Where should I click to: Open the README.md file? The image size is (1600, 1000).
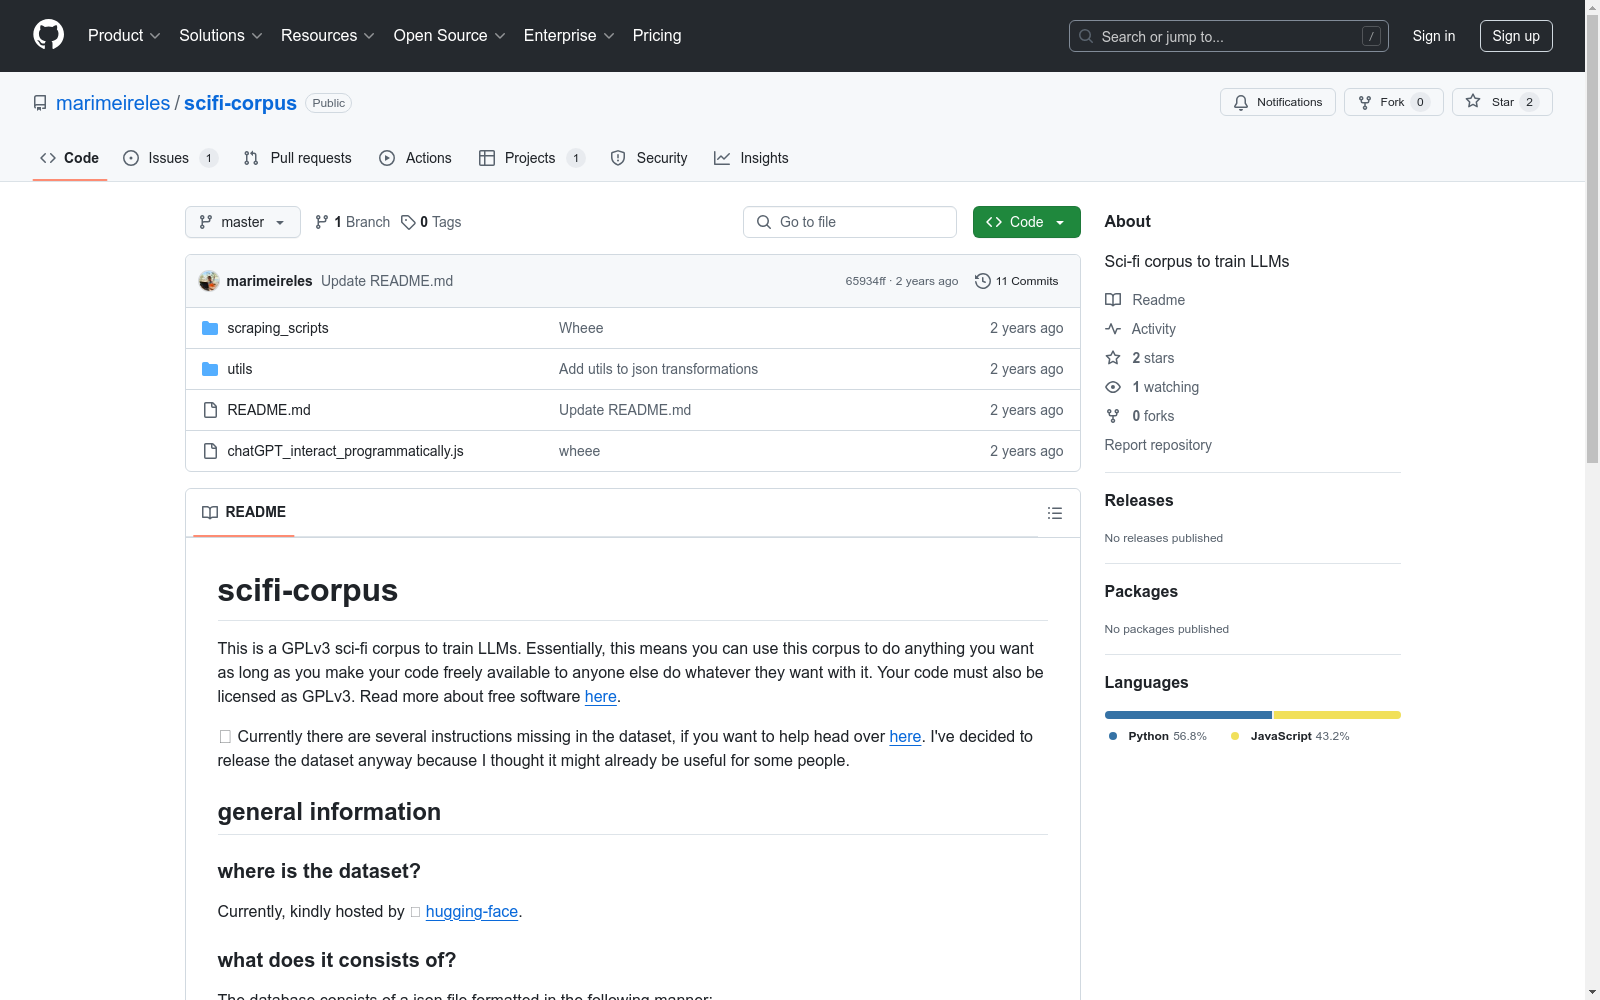point(269,410)
